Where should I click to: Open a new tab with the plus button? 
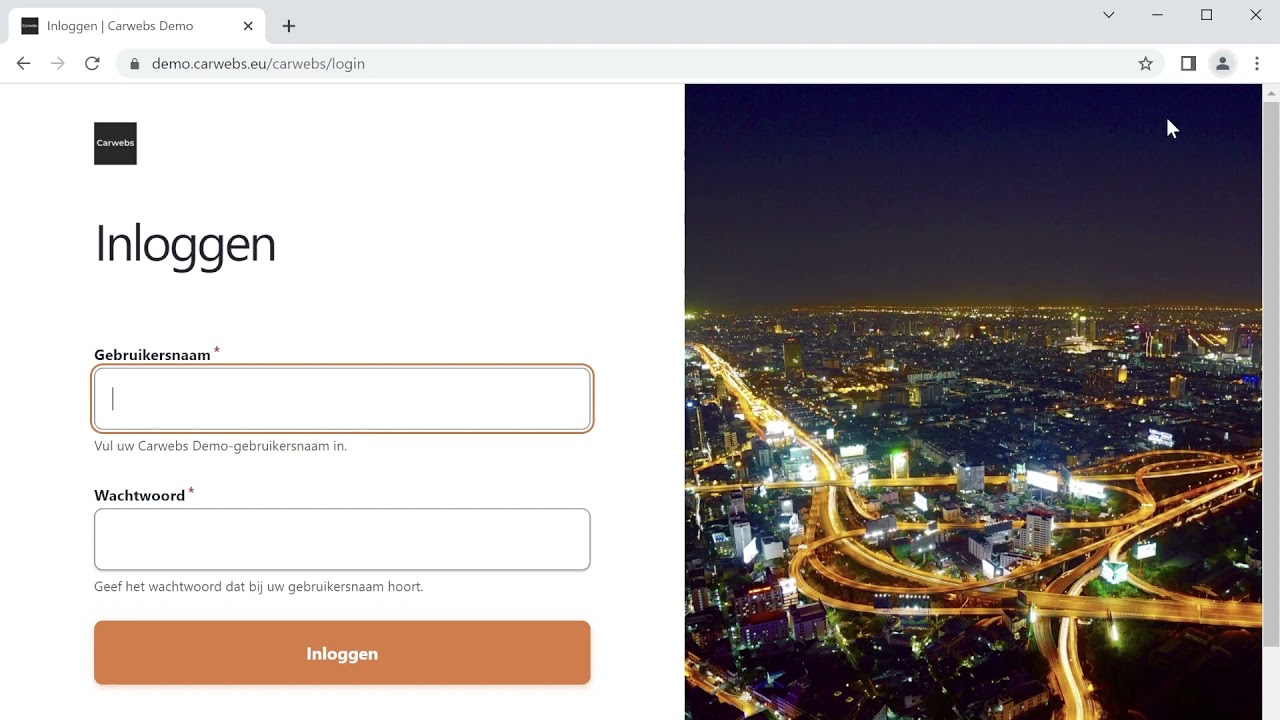[x=289, y=26]
